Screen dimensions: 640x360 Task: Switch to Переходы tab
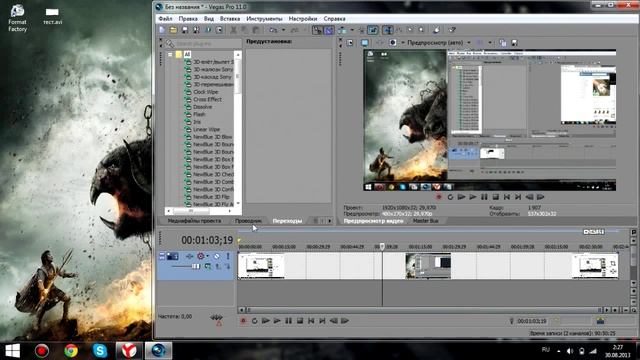[x=287, y=221]
